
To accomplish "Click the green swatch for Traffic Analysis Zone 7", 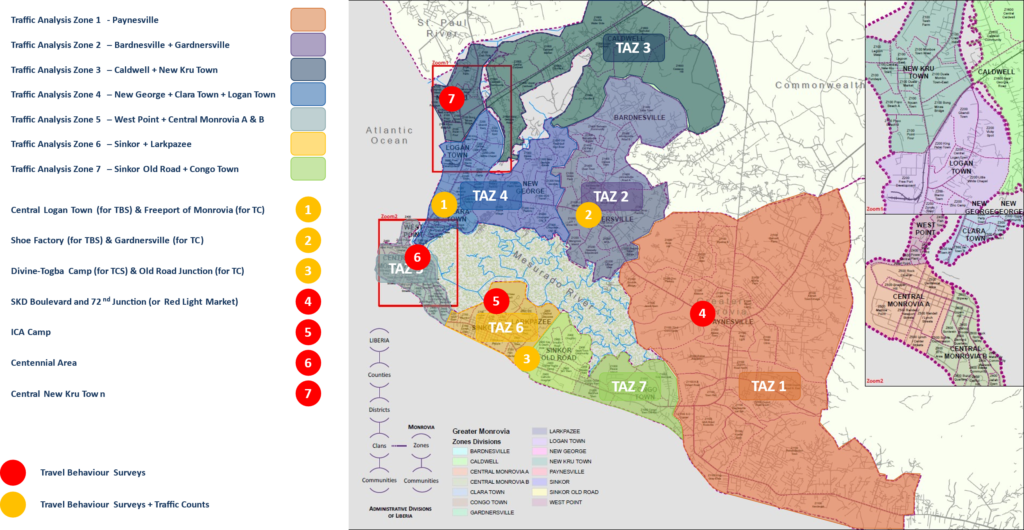I will 308,168.
